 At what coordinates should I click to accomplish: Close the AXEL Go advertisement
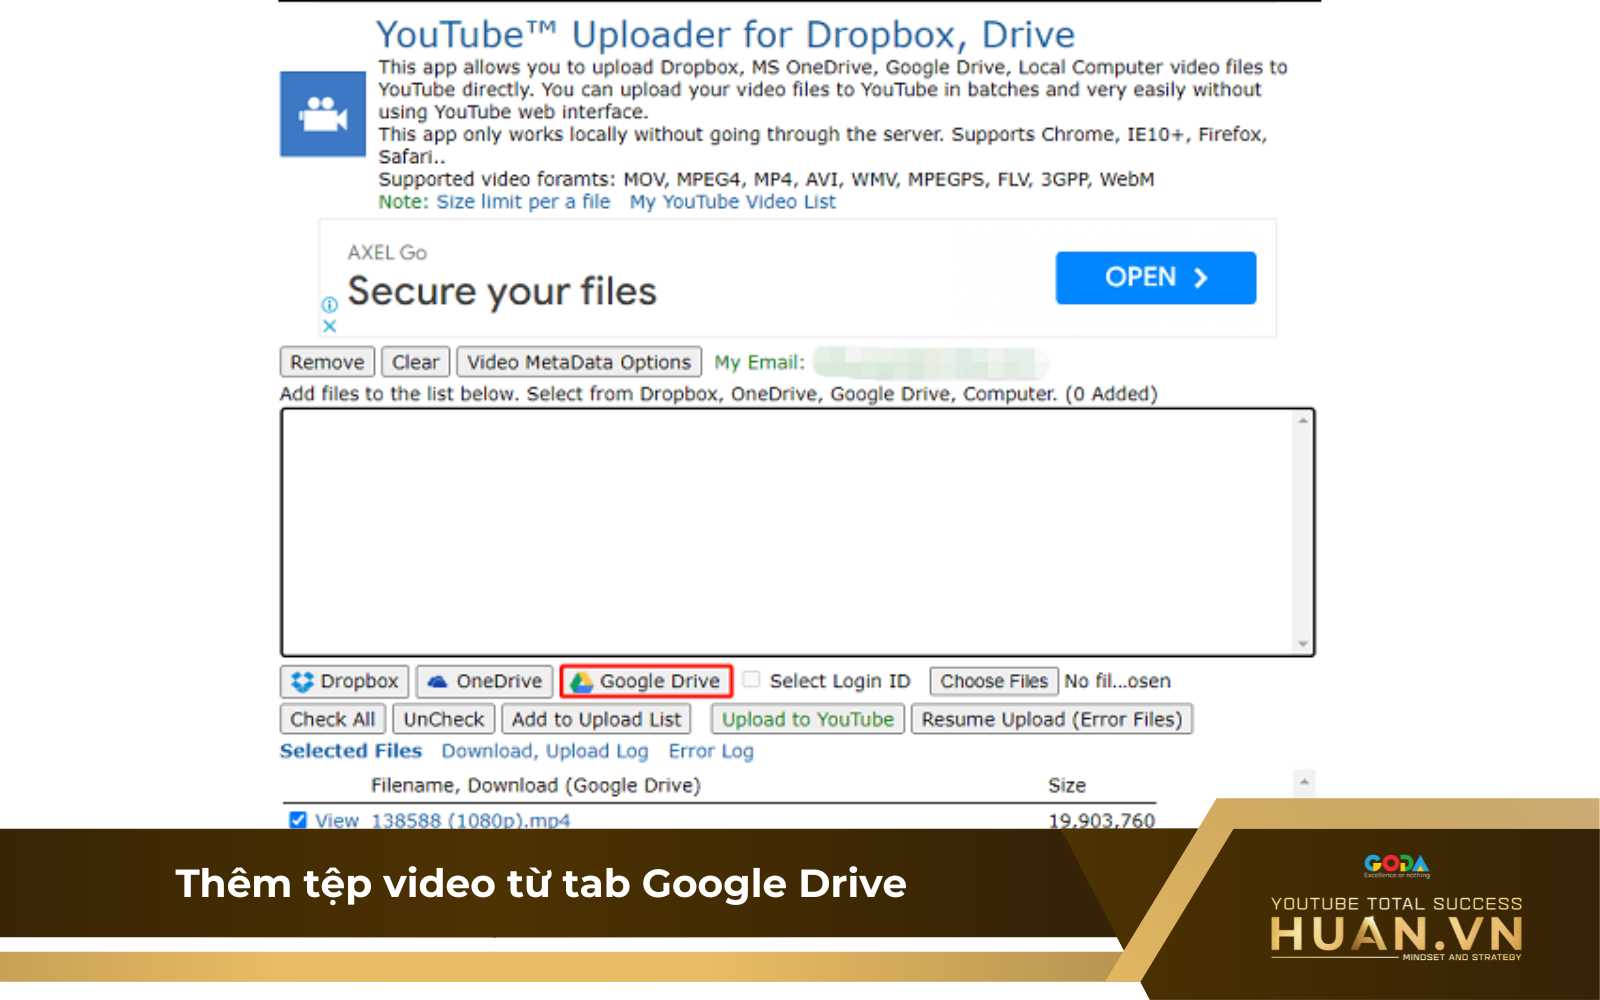(329, 326)
